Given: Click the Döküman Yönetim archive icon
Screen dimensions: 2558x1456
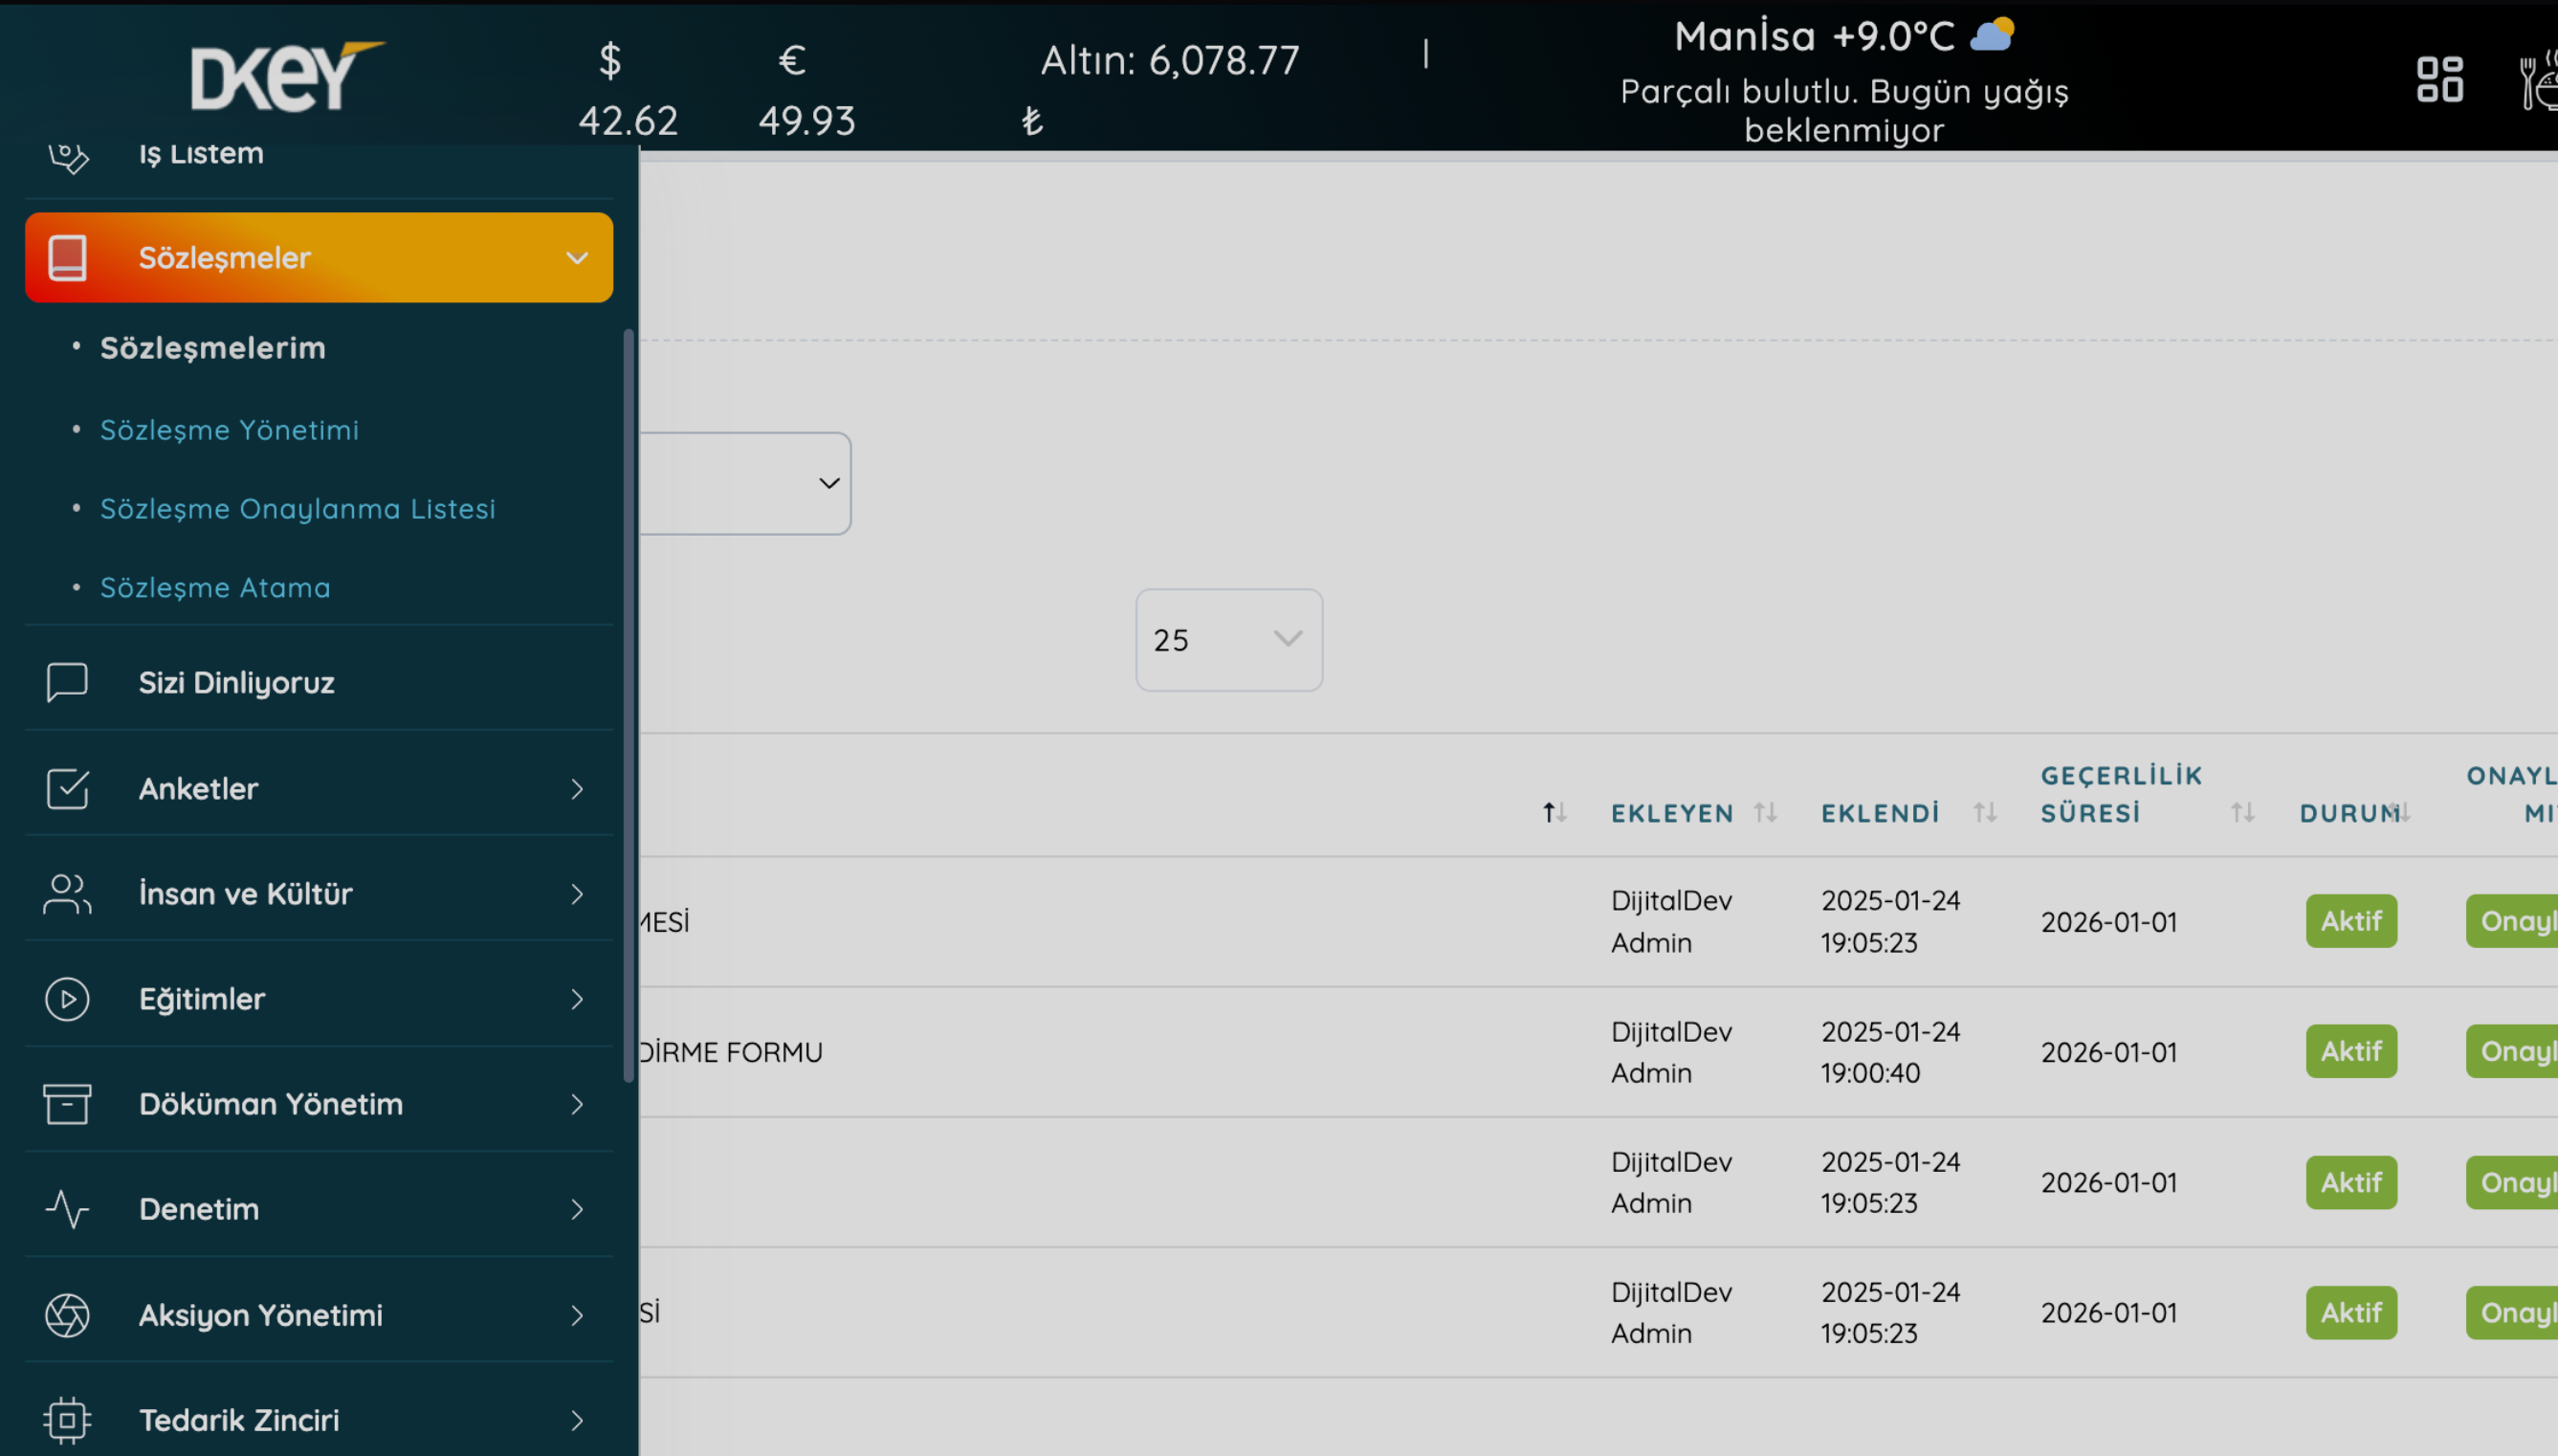Looking at the screenshot, I should pyautogui.click(x=67, y=1104).
